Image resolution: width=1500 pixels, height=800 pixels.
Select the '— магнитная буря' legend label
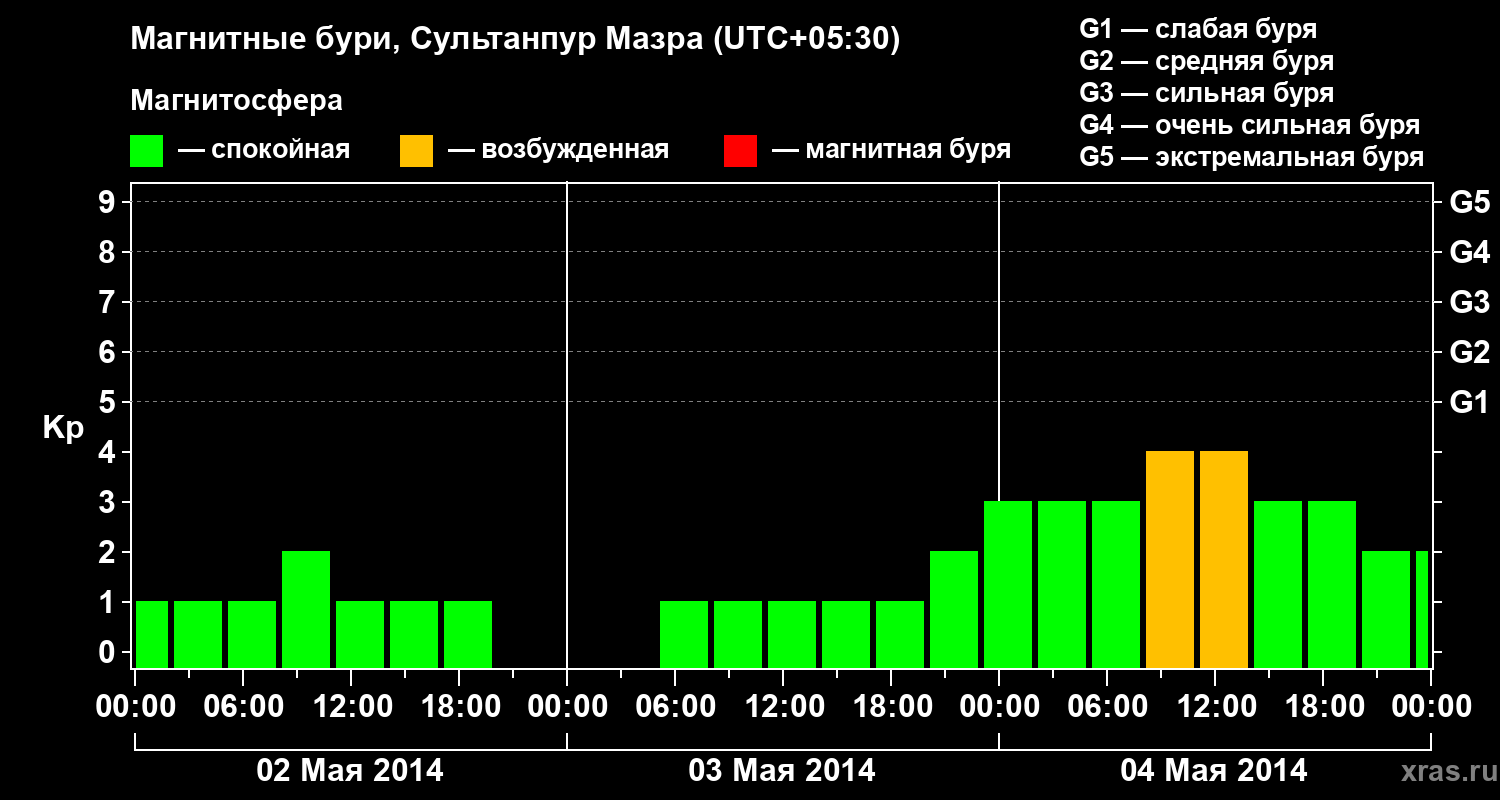pyautogui.click(x=892, y=150)
